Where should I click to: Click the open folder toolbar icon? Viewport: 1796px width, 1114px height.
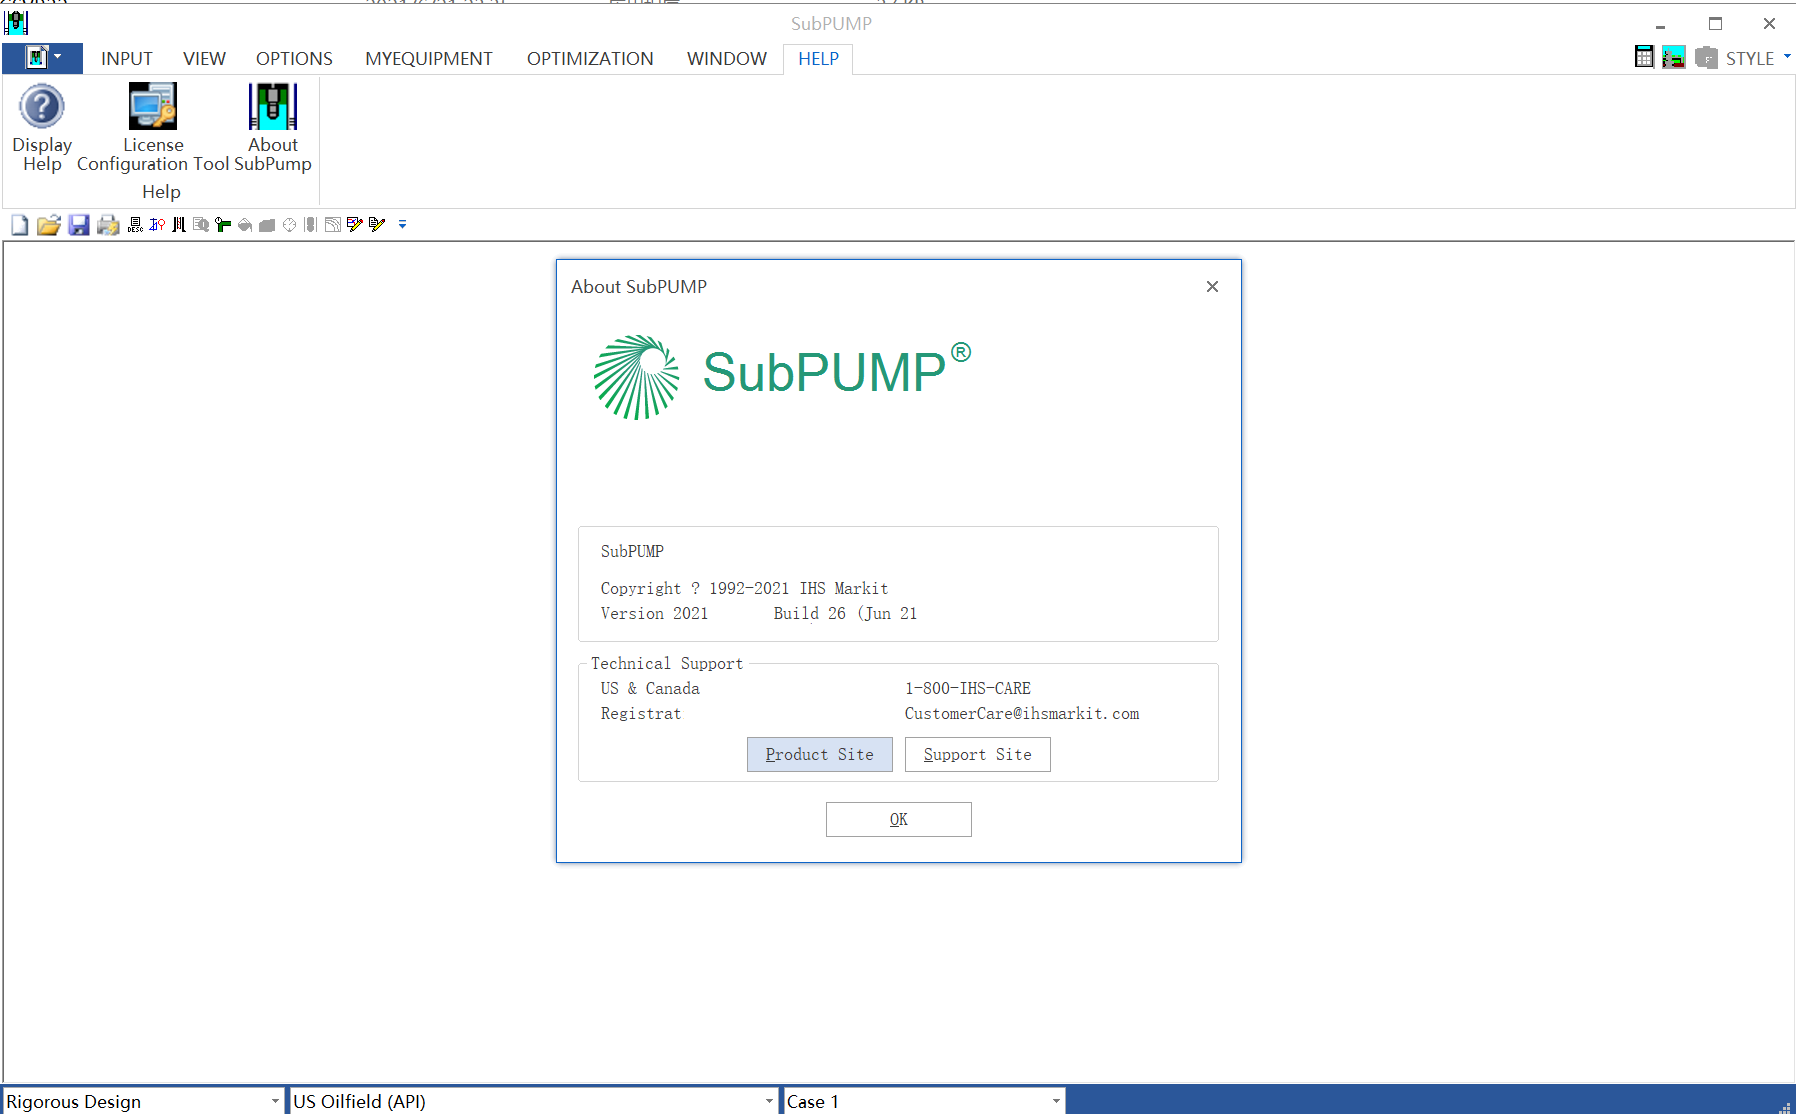pos(49,225)
